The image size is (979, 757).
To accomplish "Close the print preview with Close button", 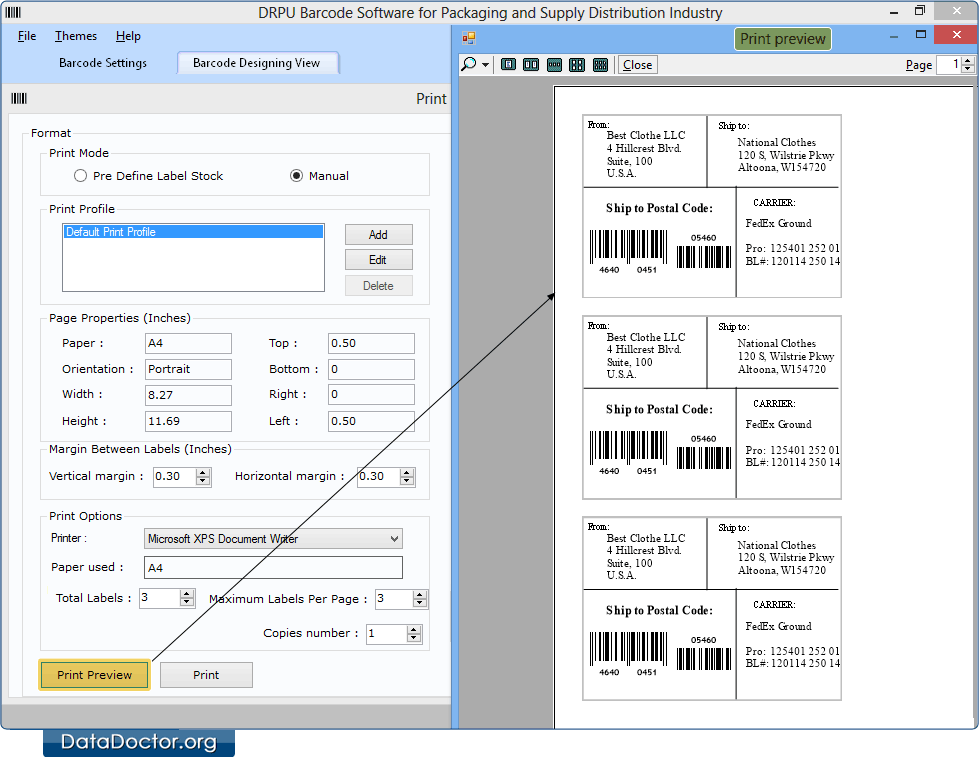I will pos(637,64).
